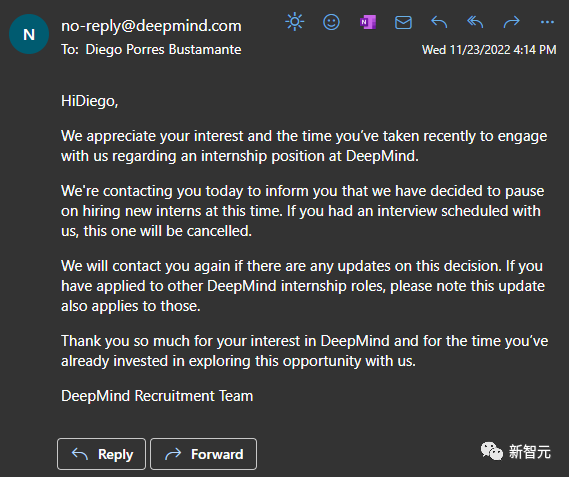Click the DeepMind Recruitment Team signature
This screenshot has height=477, width=569.
pos(157,396)
